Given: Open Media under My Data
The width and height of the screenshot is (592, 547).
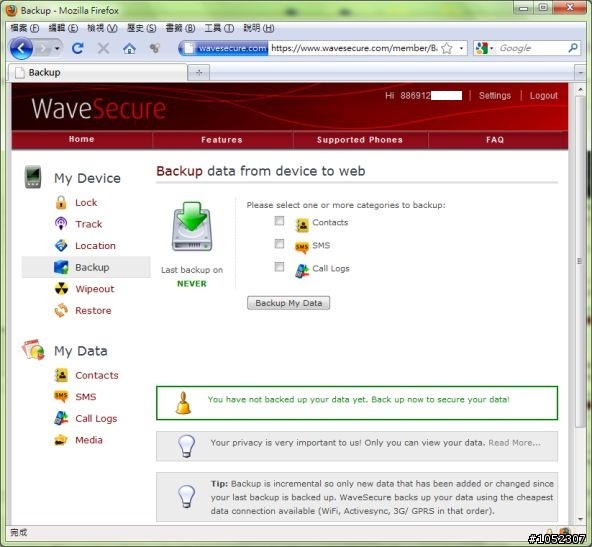Looking at the screenshot, I should (89, 440).
